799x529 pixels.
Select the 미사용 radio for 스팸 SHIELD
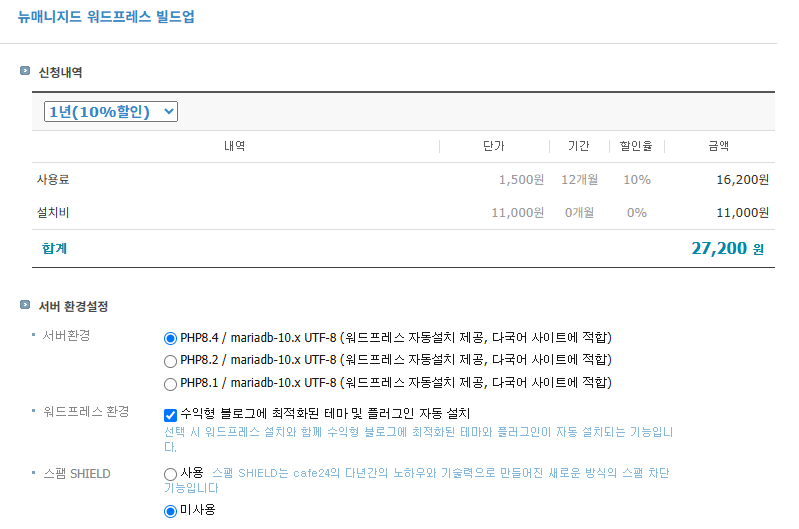tap(170, 511)
